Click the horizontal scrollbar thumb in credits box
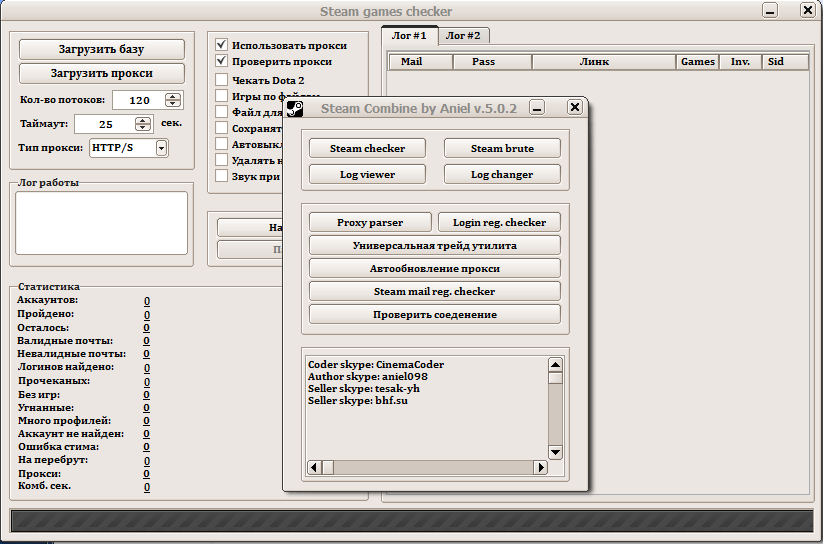This screenshot has width=823, height=544. (x=328, y=467)
